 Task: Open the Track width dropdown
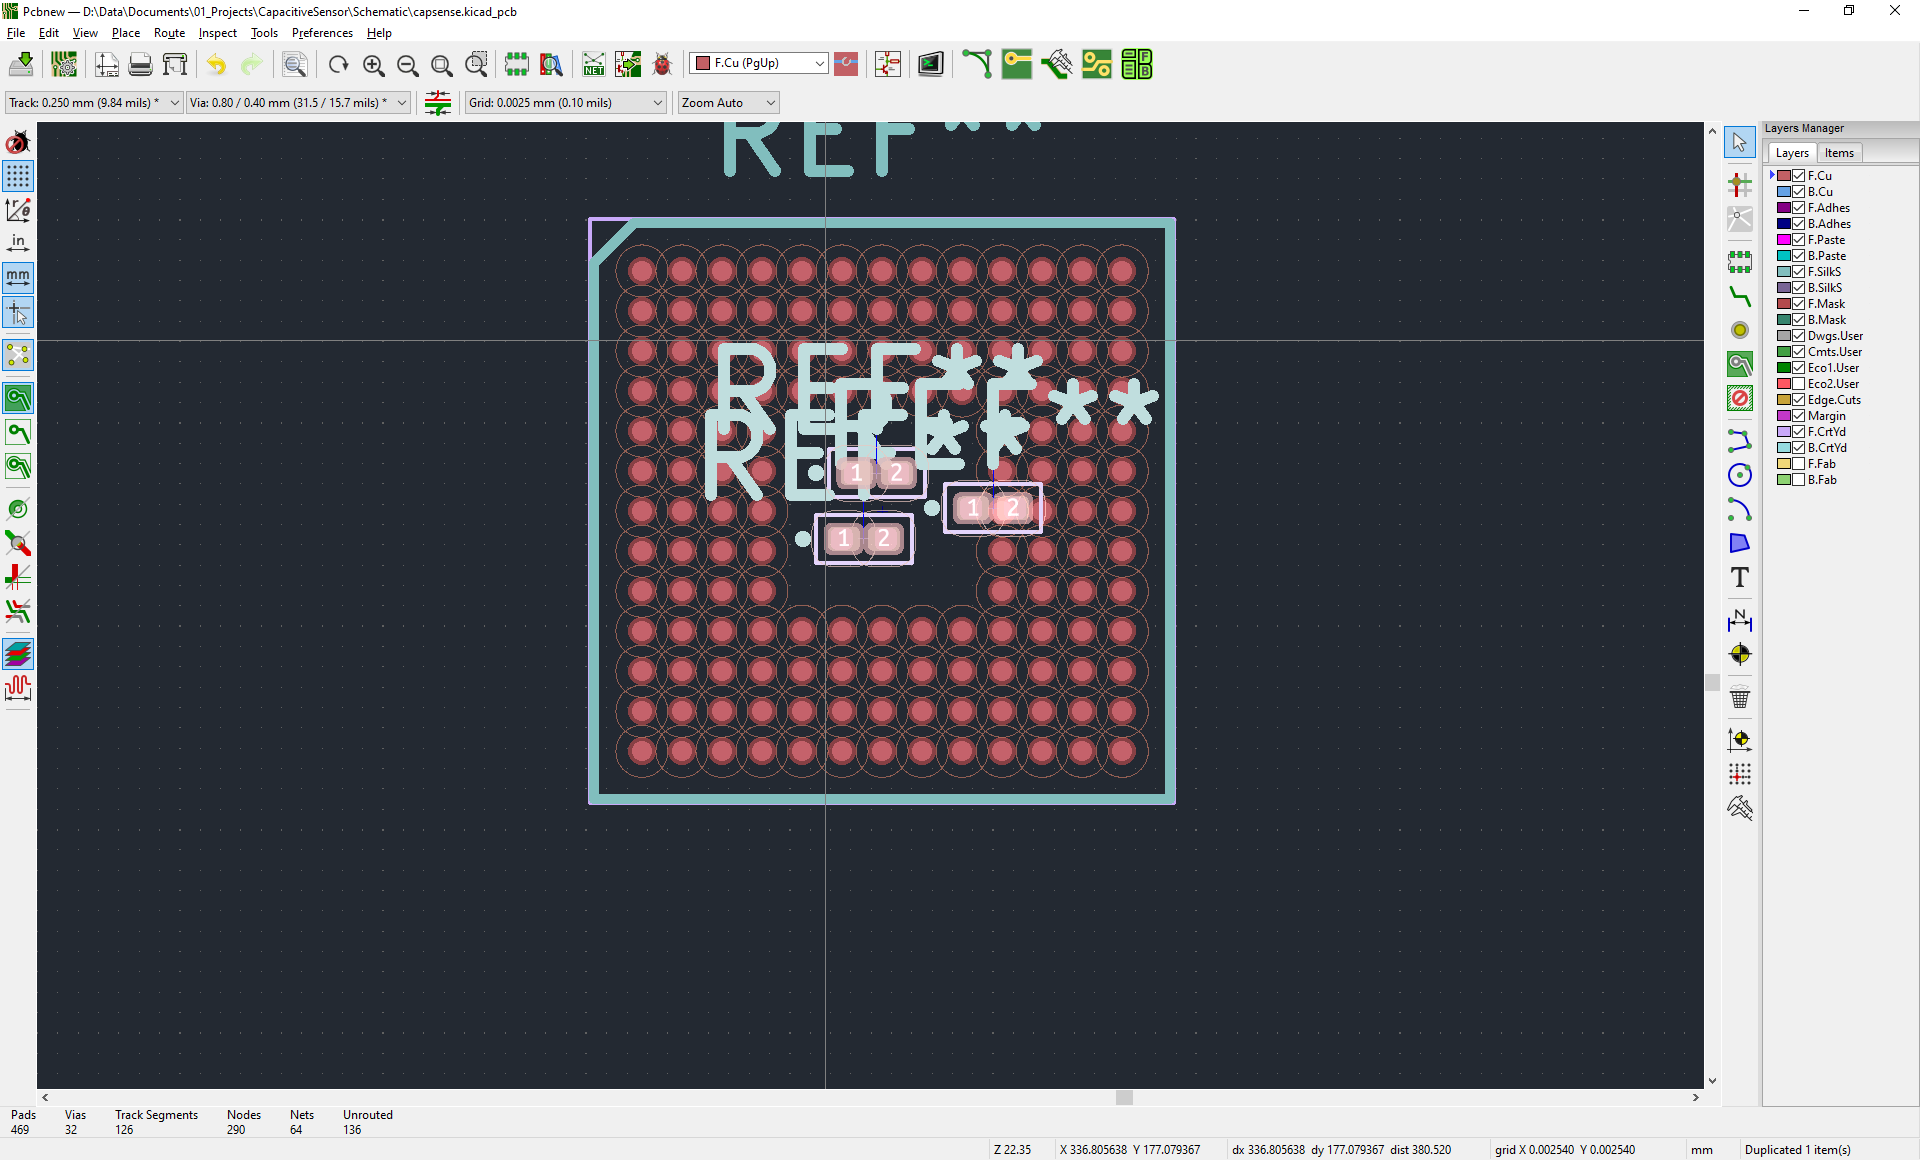click(94, 103)
